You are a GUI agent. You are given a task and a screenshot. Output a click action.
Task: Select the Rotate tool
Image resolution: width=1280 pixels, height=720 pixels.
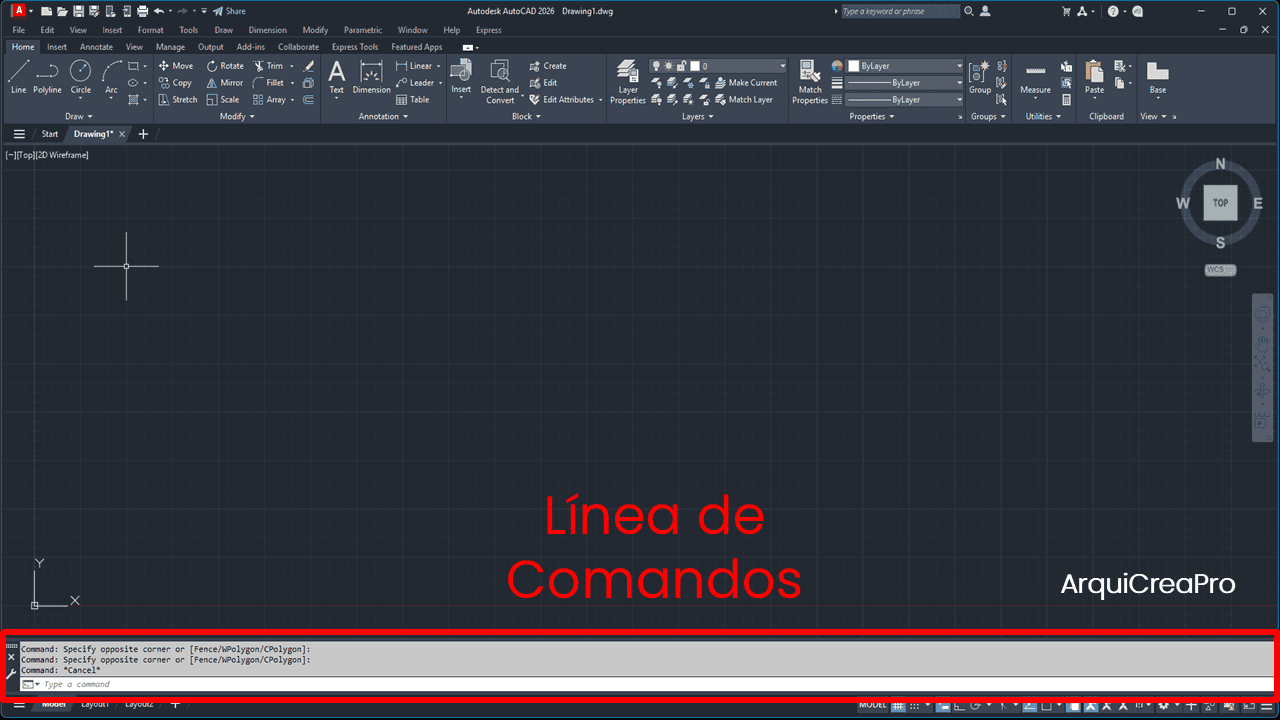(225, 66)
